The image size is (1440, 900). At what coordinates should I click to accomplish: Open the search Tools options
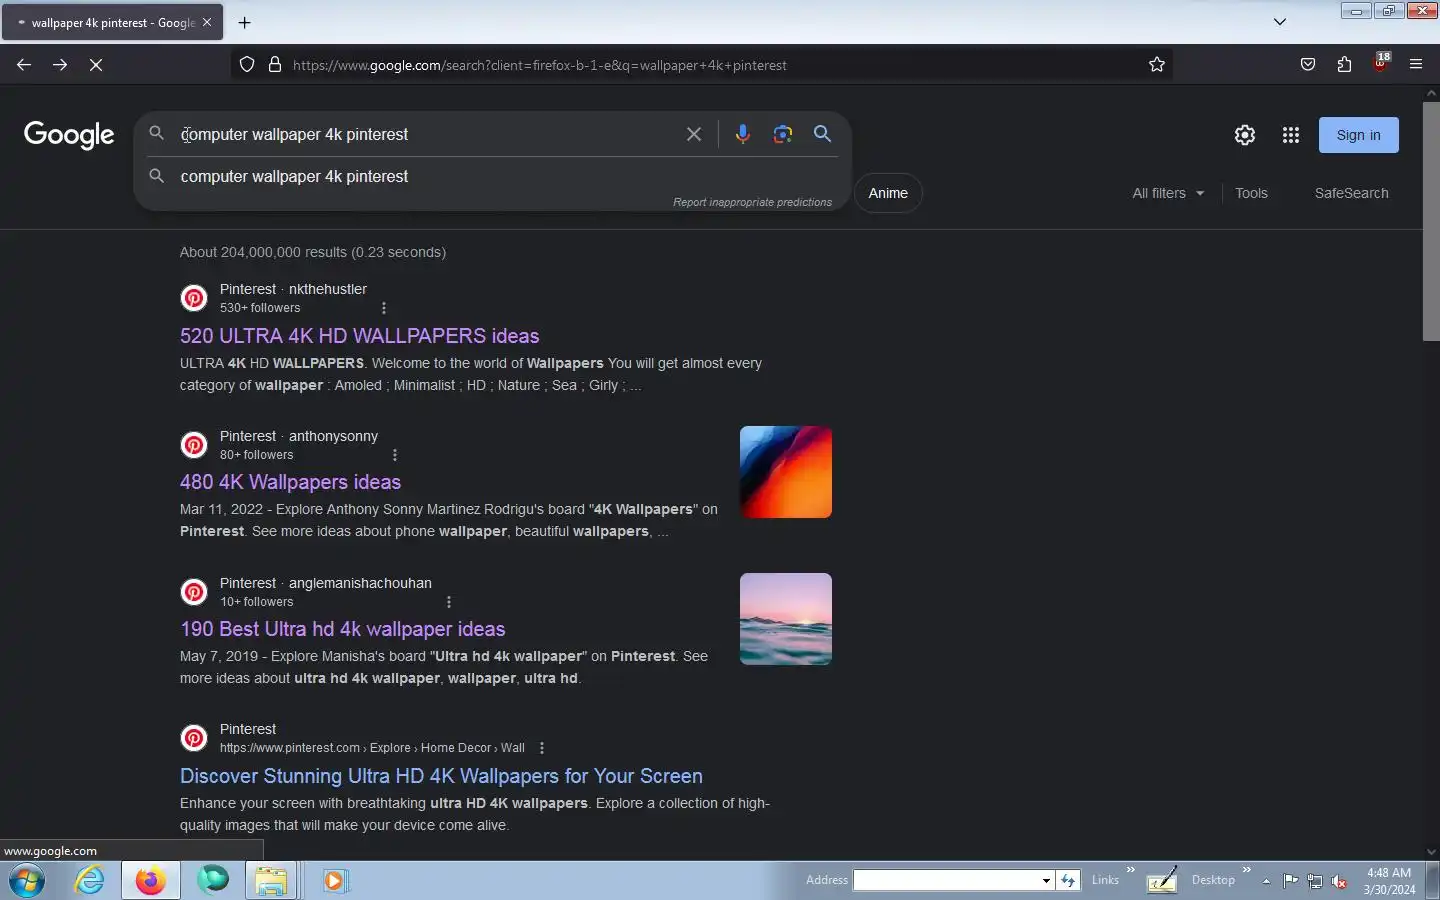click(1251, 193)
